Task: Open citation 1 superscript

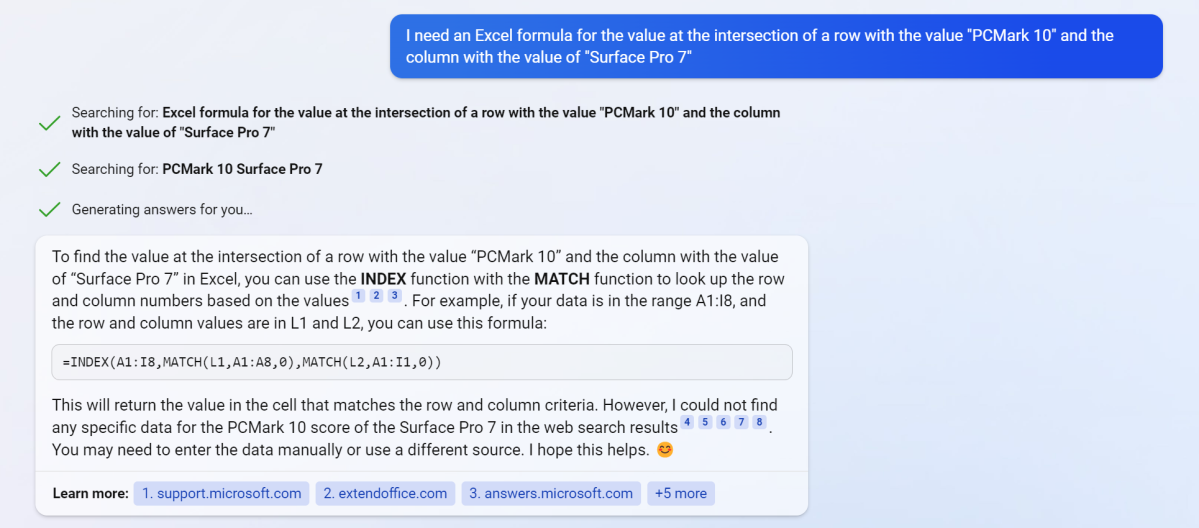Action: pyautogui.click(x=358, y=296)
